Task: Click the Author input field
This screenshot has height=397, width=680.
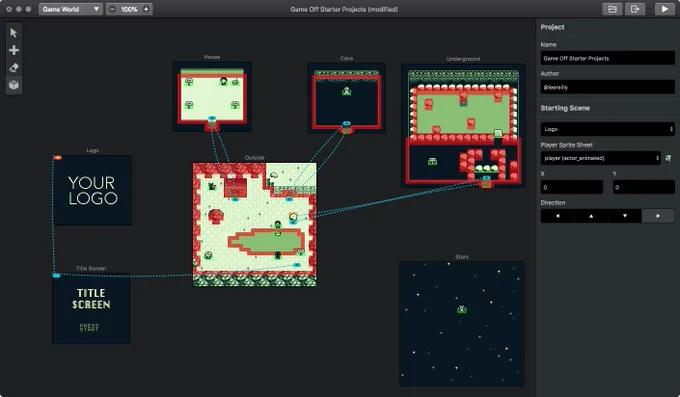Action: 608,87
